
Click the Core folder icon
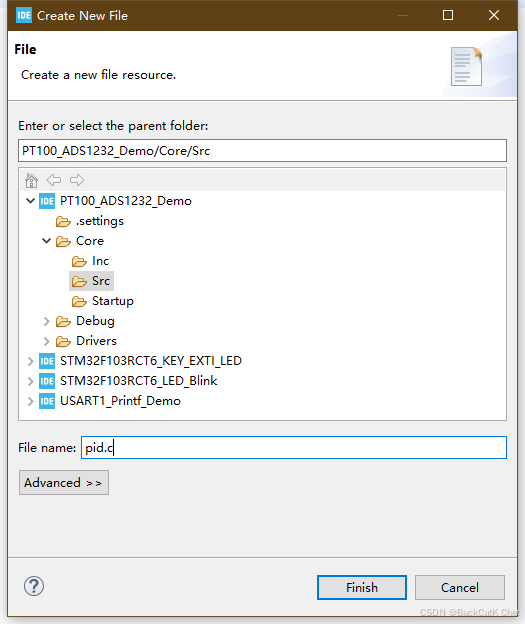[63, 241]
